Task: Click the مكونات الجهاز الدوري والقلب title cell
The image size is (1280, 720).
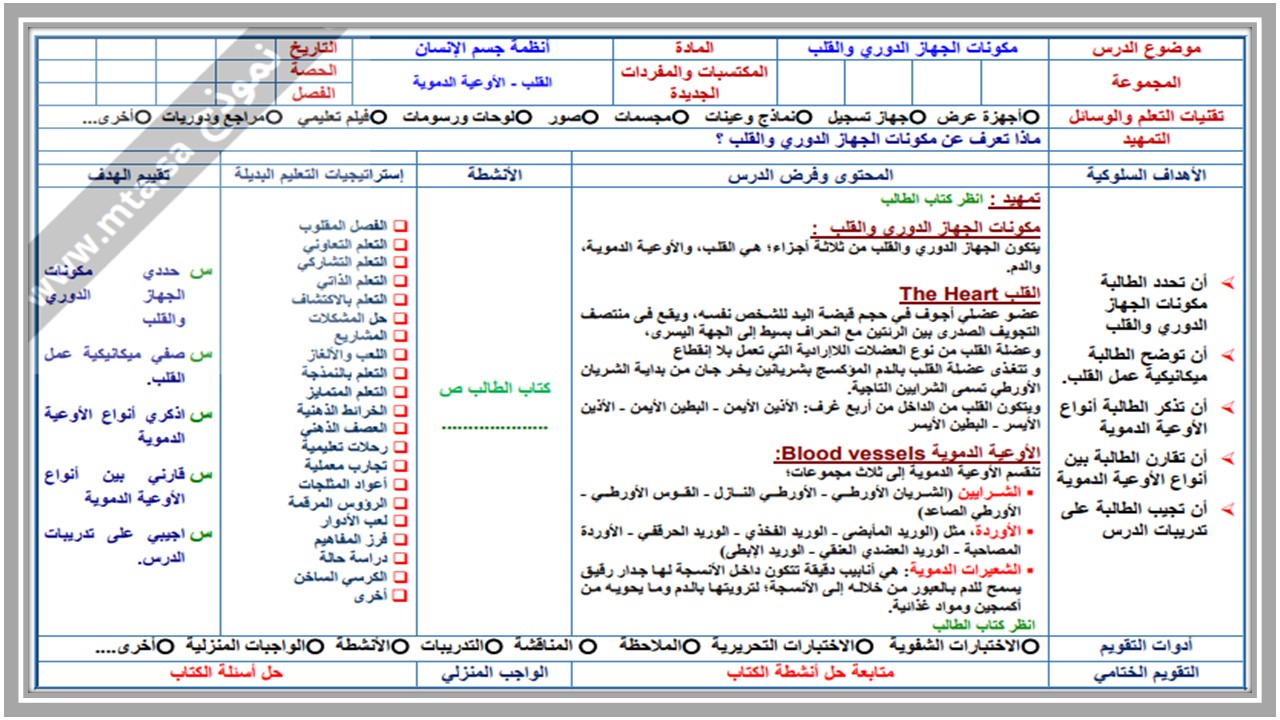Action: coord(912,49)
